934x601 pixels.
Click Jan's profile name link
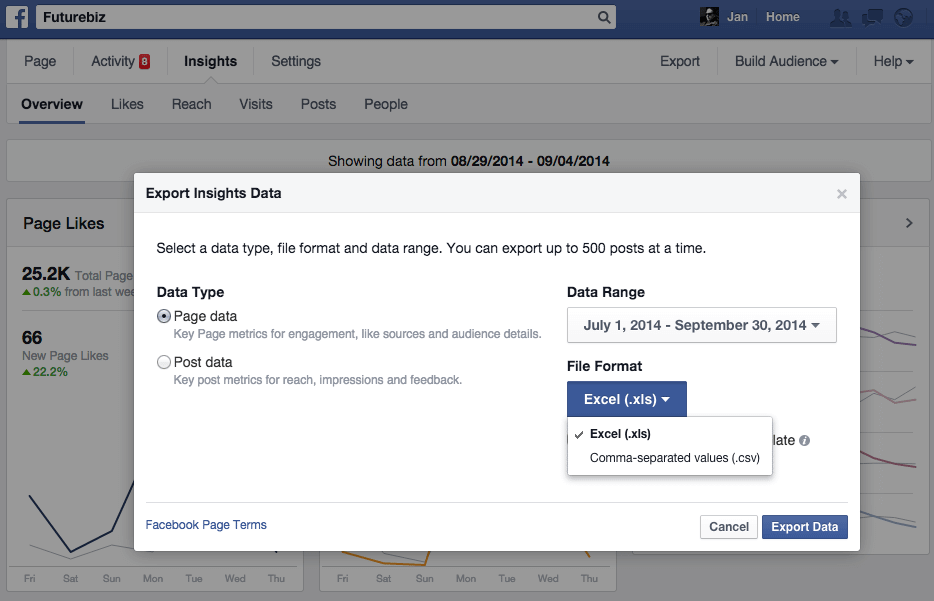point(737,17)
